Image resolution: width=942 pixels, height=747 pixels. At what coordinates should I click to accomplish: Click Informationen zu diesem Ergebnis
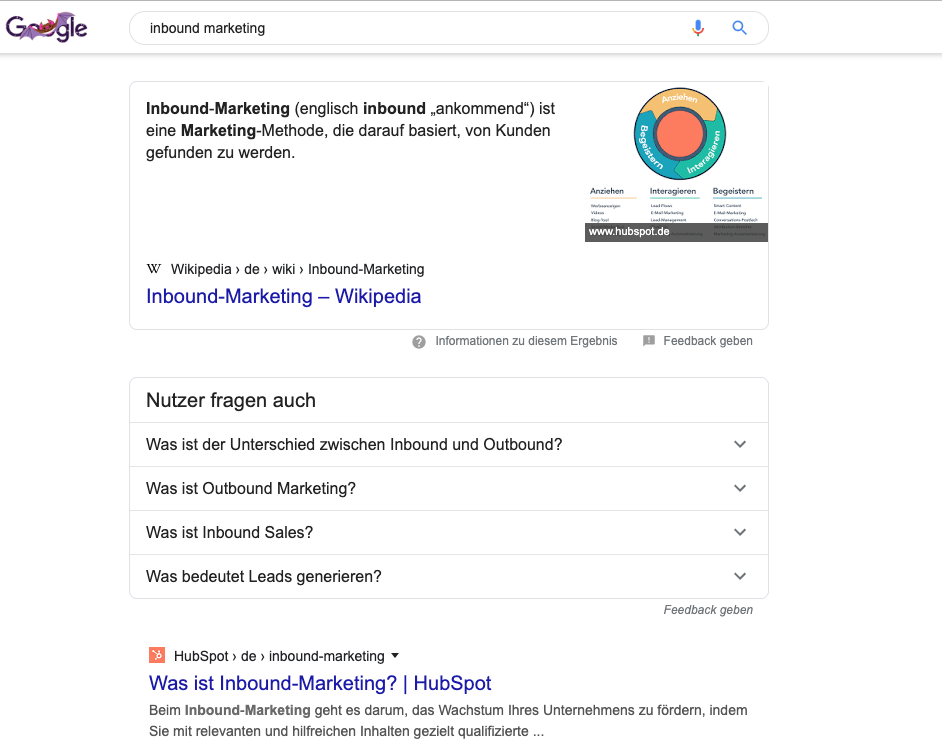click(526, 341)
